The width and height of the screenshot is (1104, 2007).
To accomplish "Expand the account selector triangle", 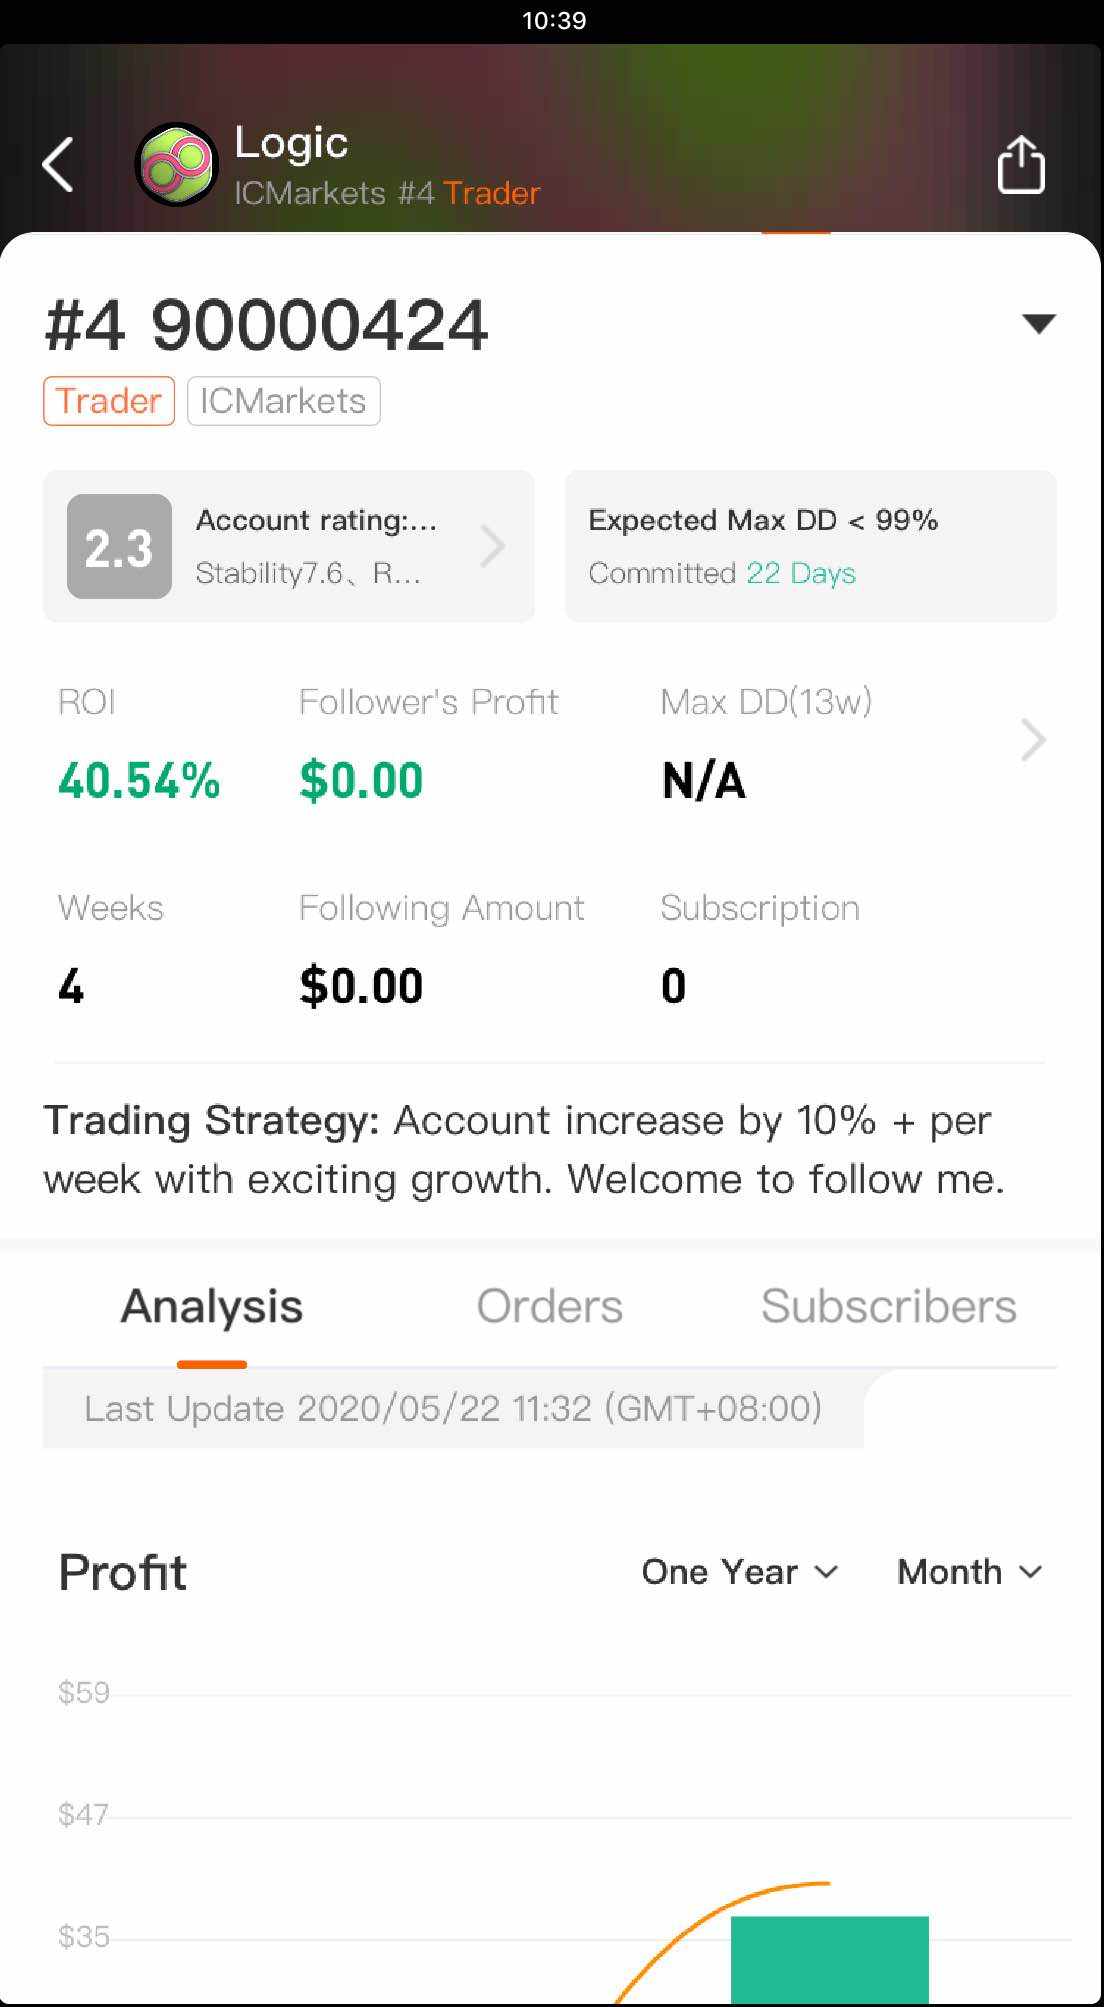I will pos(1038,323).
